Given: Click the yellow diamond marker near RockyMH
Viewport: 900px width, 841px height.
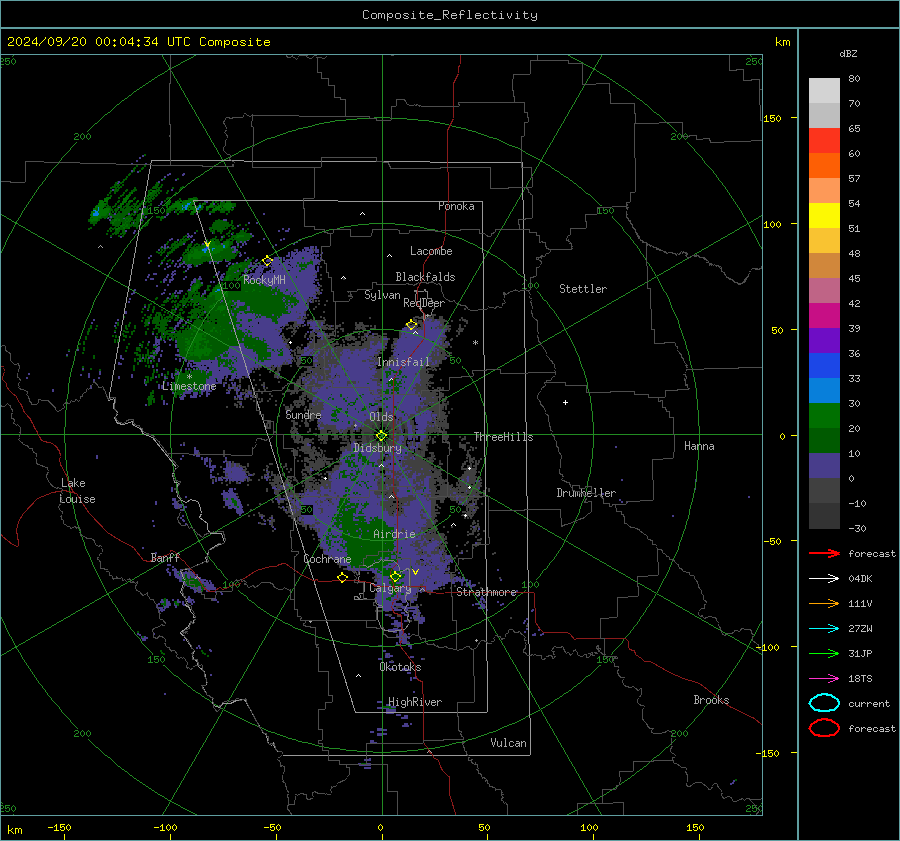Looking at the screenshot, I should point(267,261).
